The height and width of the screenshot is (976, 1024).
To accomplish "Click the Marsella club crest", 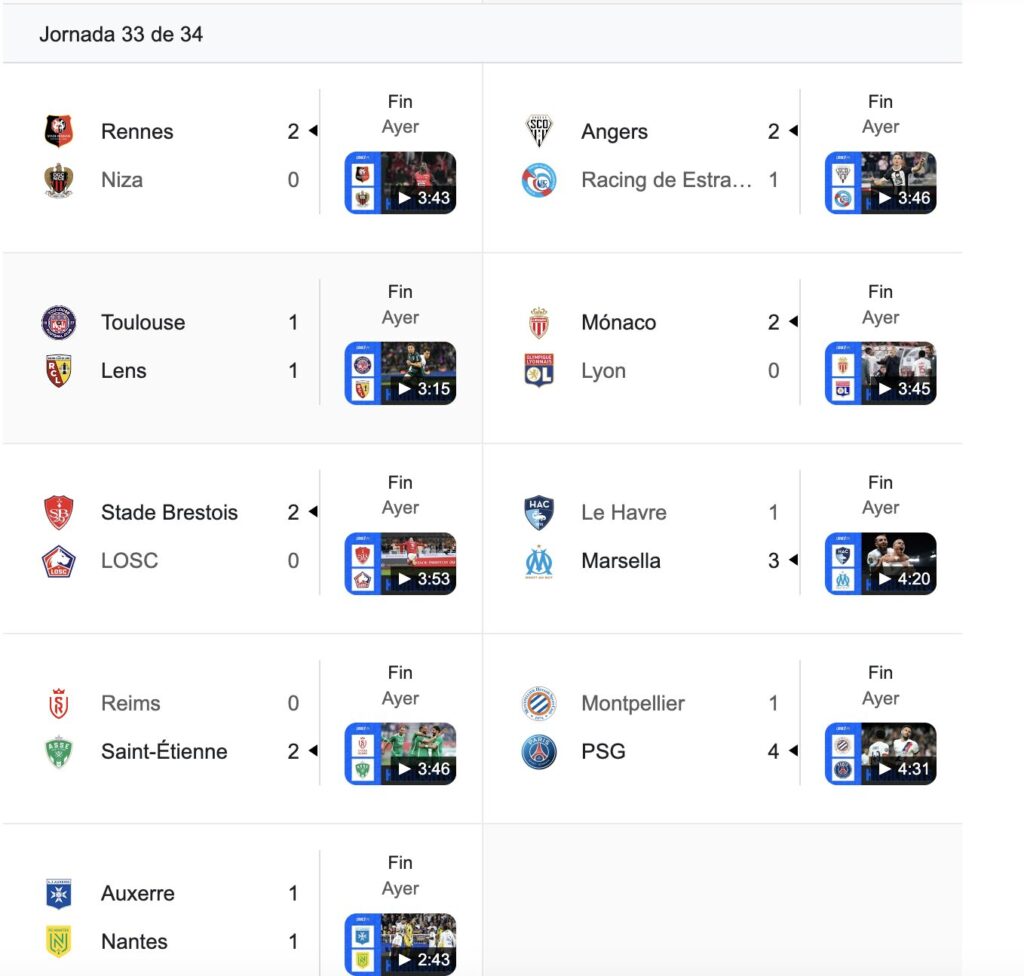I will pos(539,561).
